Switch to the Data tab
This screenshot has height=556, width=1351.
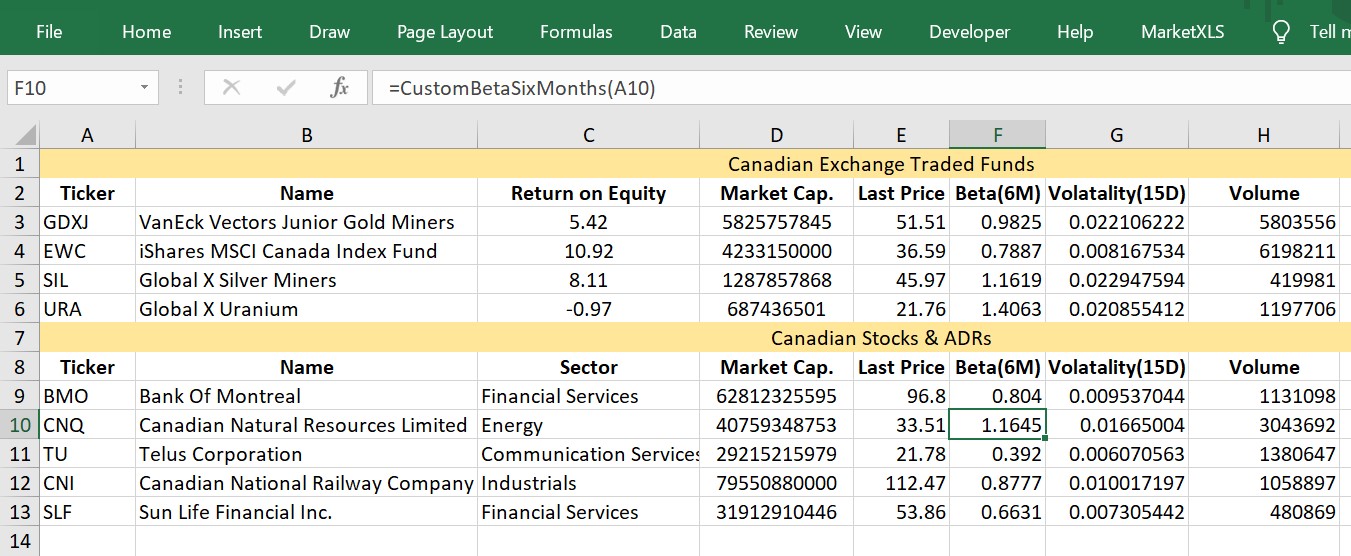point(678,32)
